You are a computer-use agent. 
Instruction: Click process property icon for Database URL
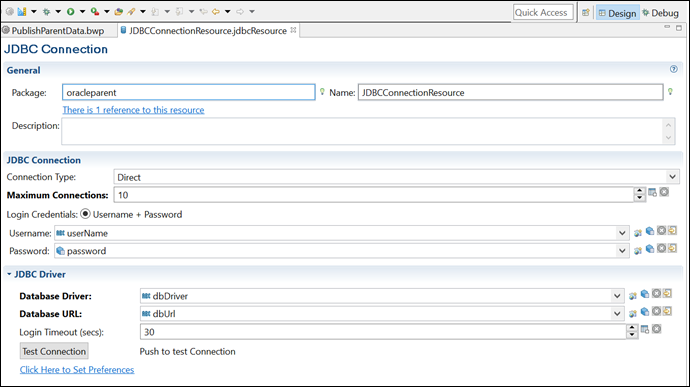(645, 311)
